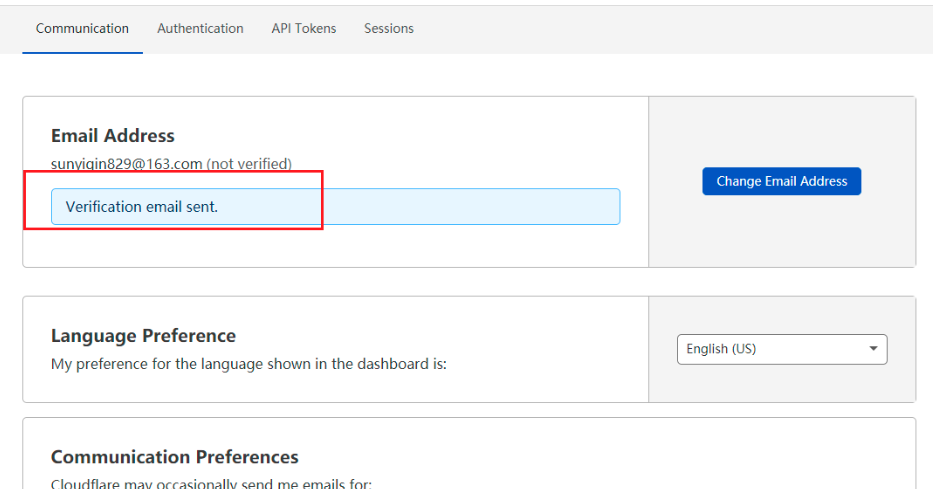933x489 pixels.
Task: Click the Change Email Address button
Action: tap(781, 181)
